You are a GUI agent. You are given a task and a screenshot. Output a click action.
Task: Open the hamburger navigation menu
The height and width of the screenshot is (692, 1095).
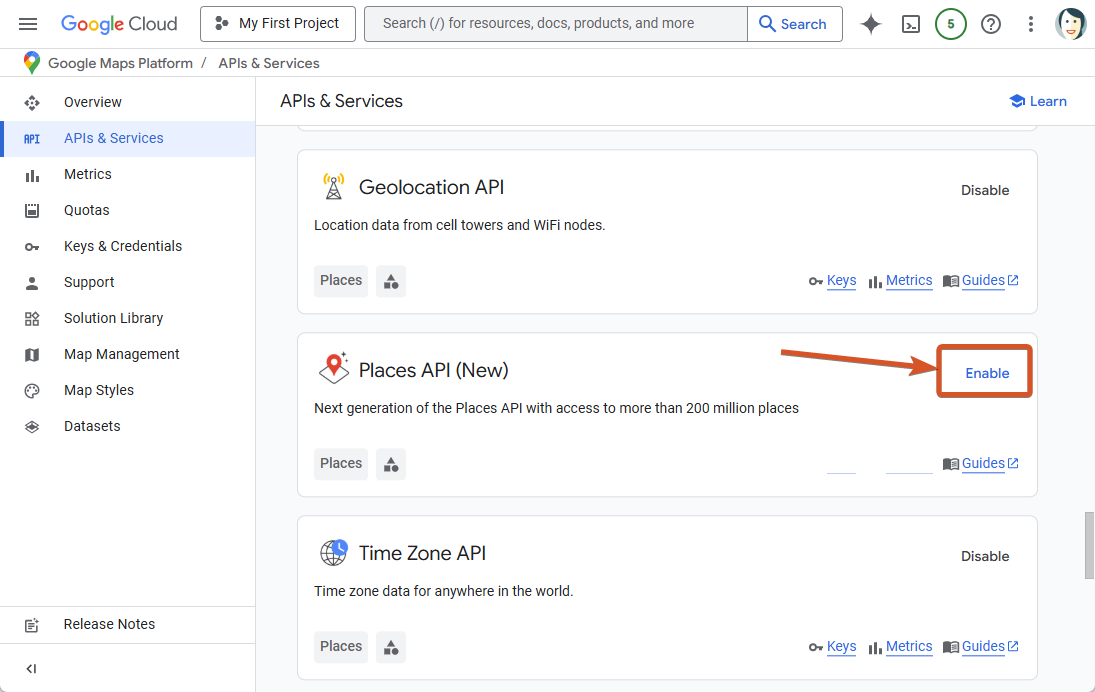tap(28, 24)
